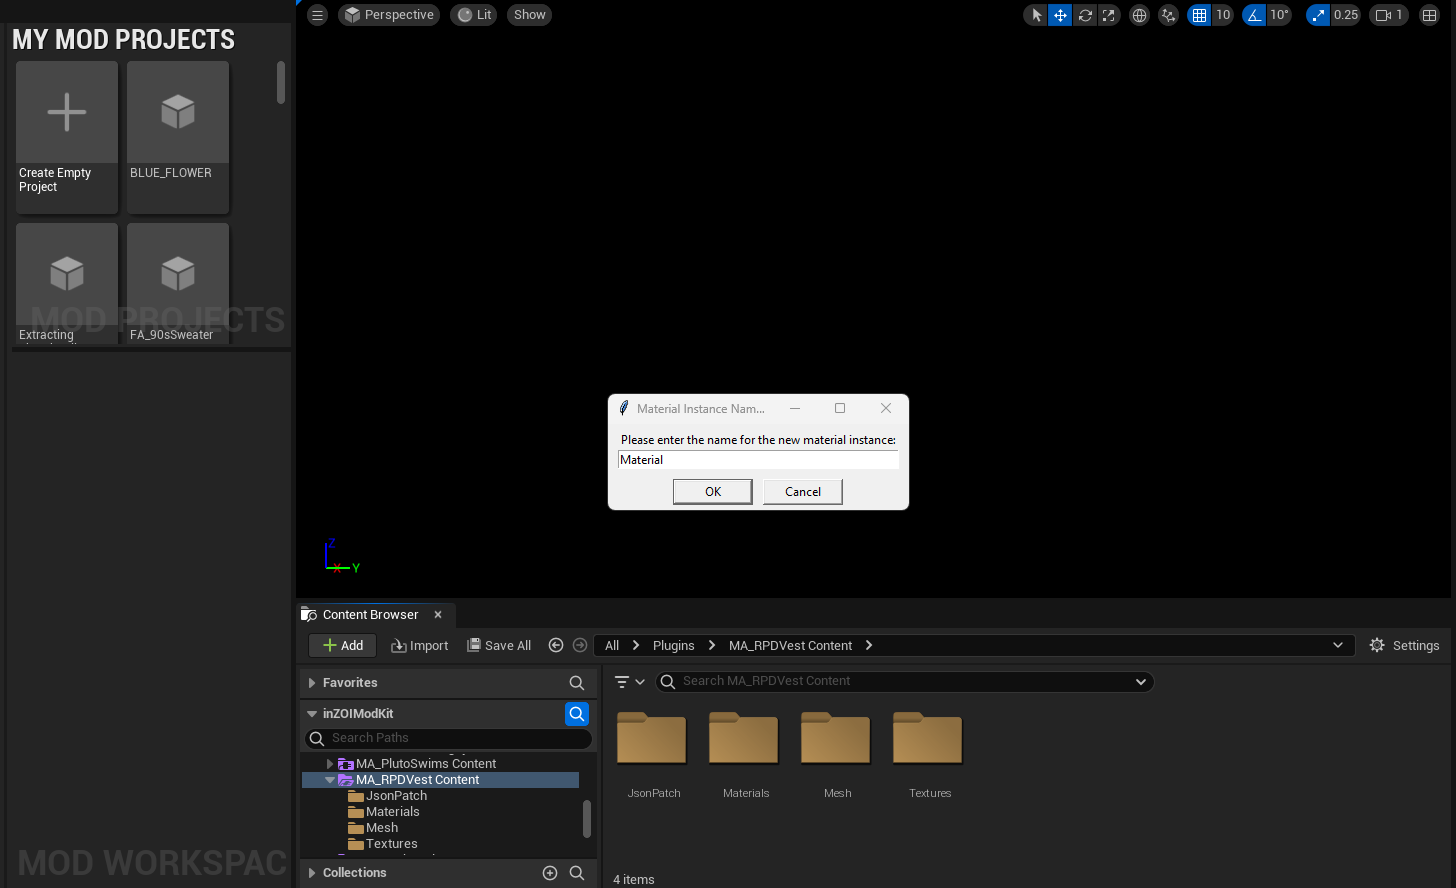Image resolution: width=1456 pixels, height=888 pixels.
Task: Select Create Empty Project tile
Action: tap(67, 137)
